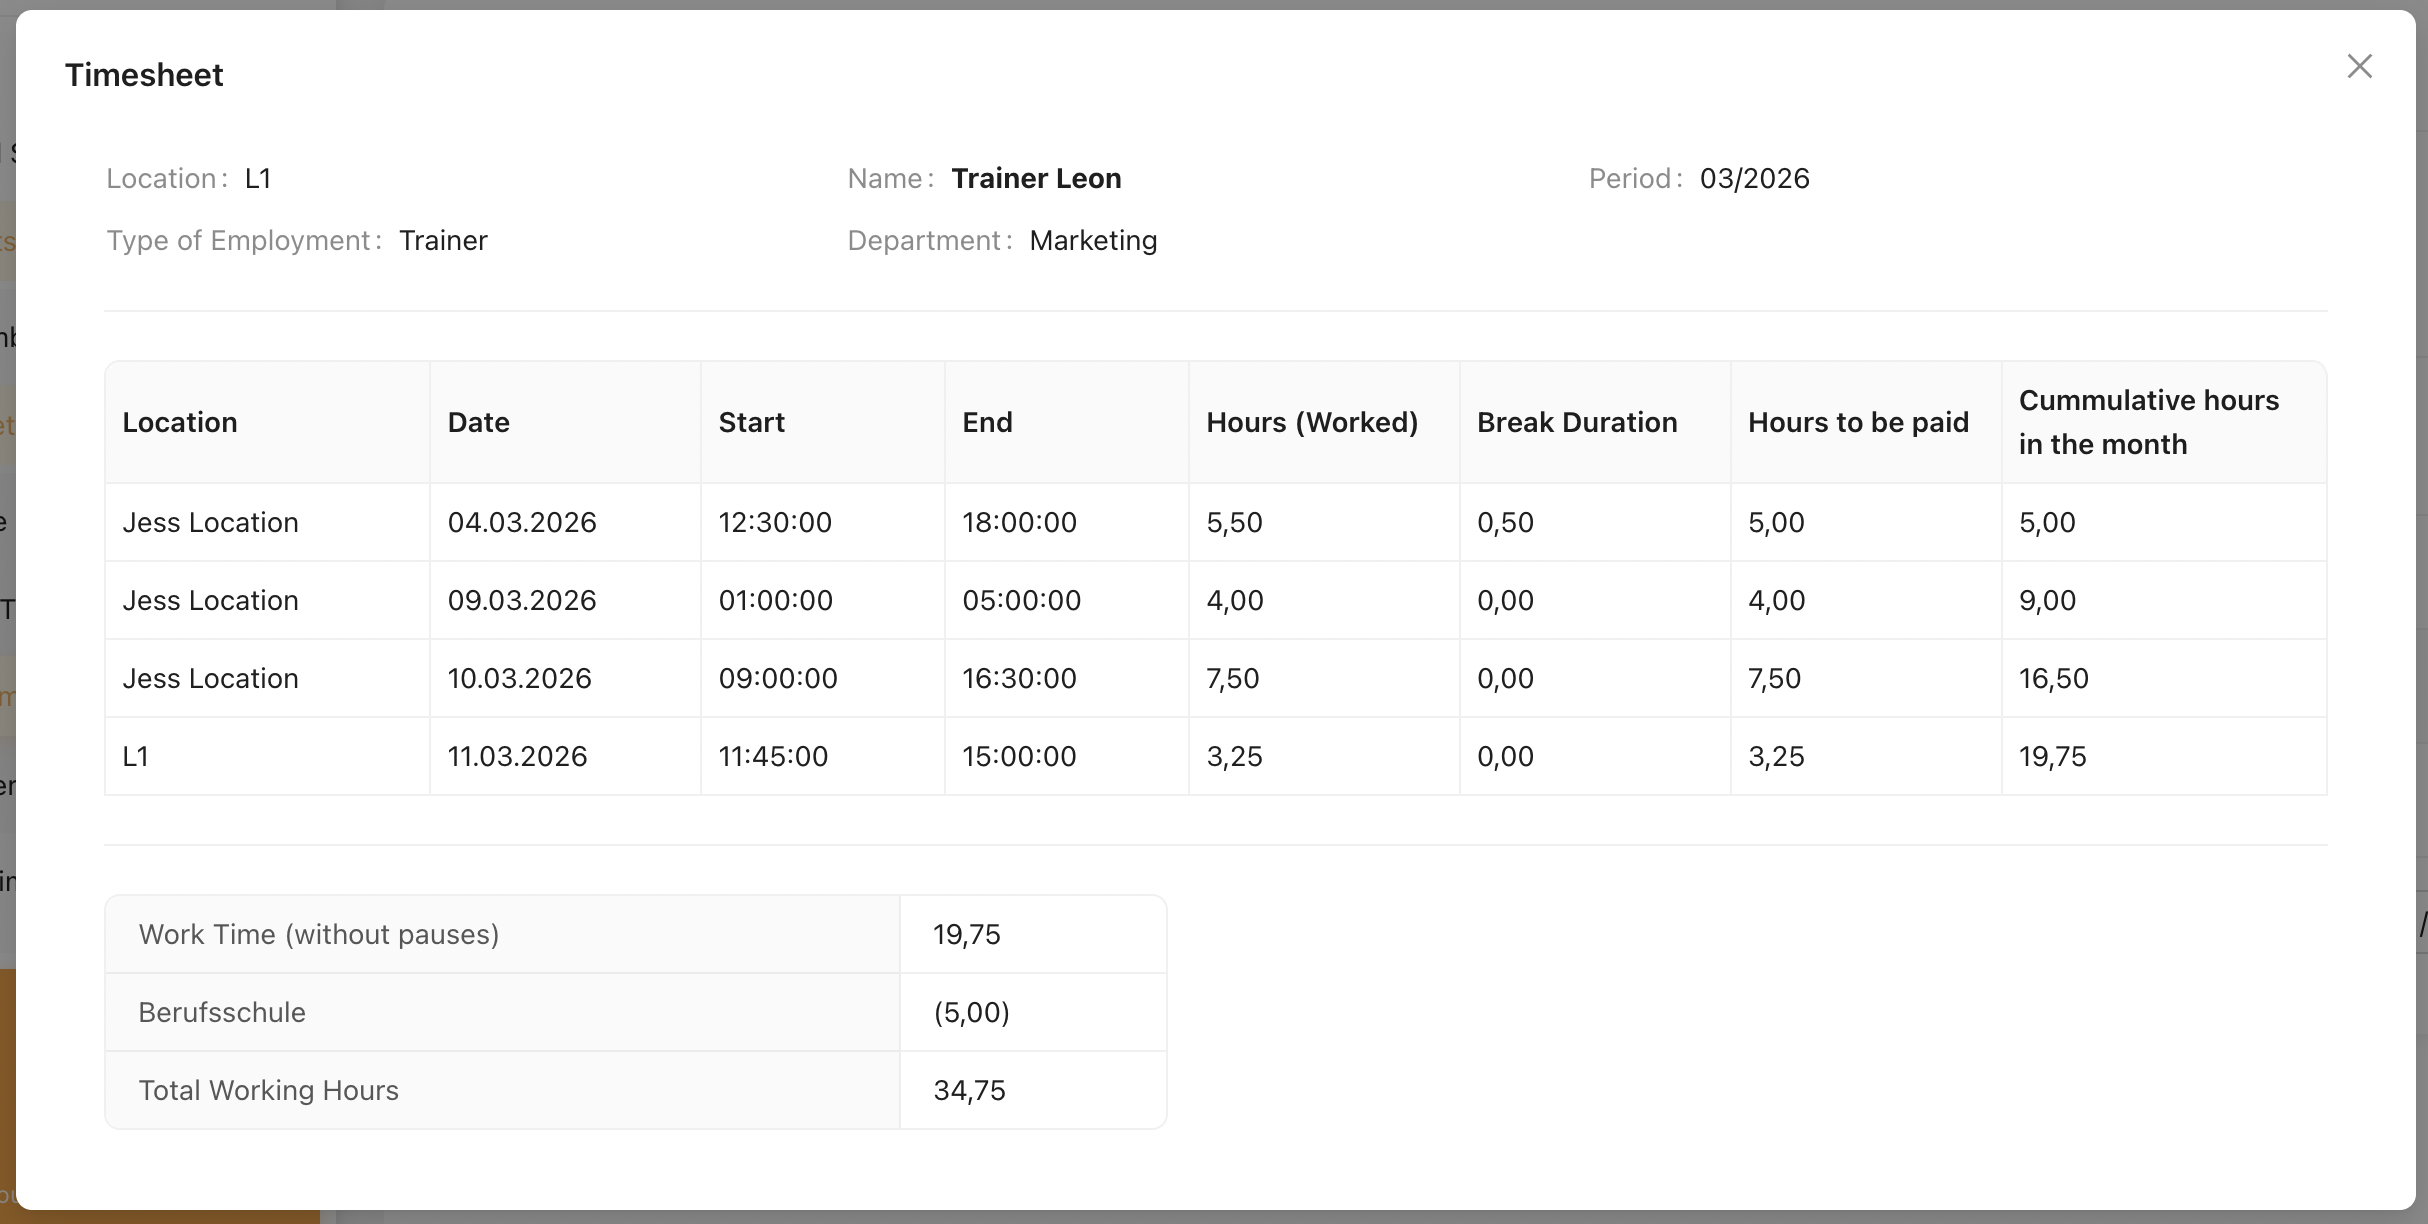Click the Hours (Worked) column header
This screenshot has width=2428, height=1224.
click(1311, 422)
